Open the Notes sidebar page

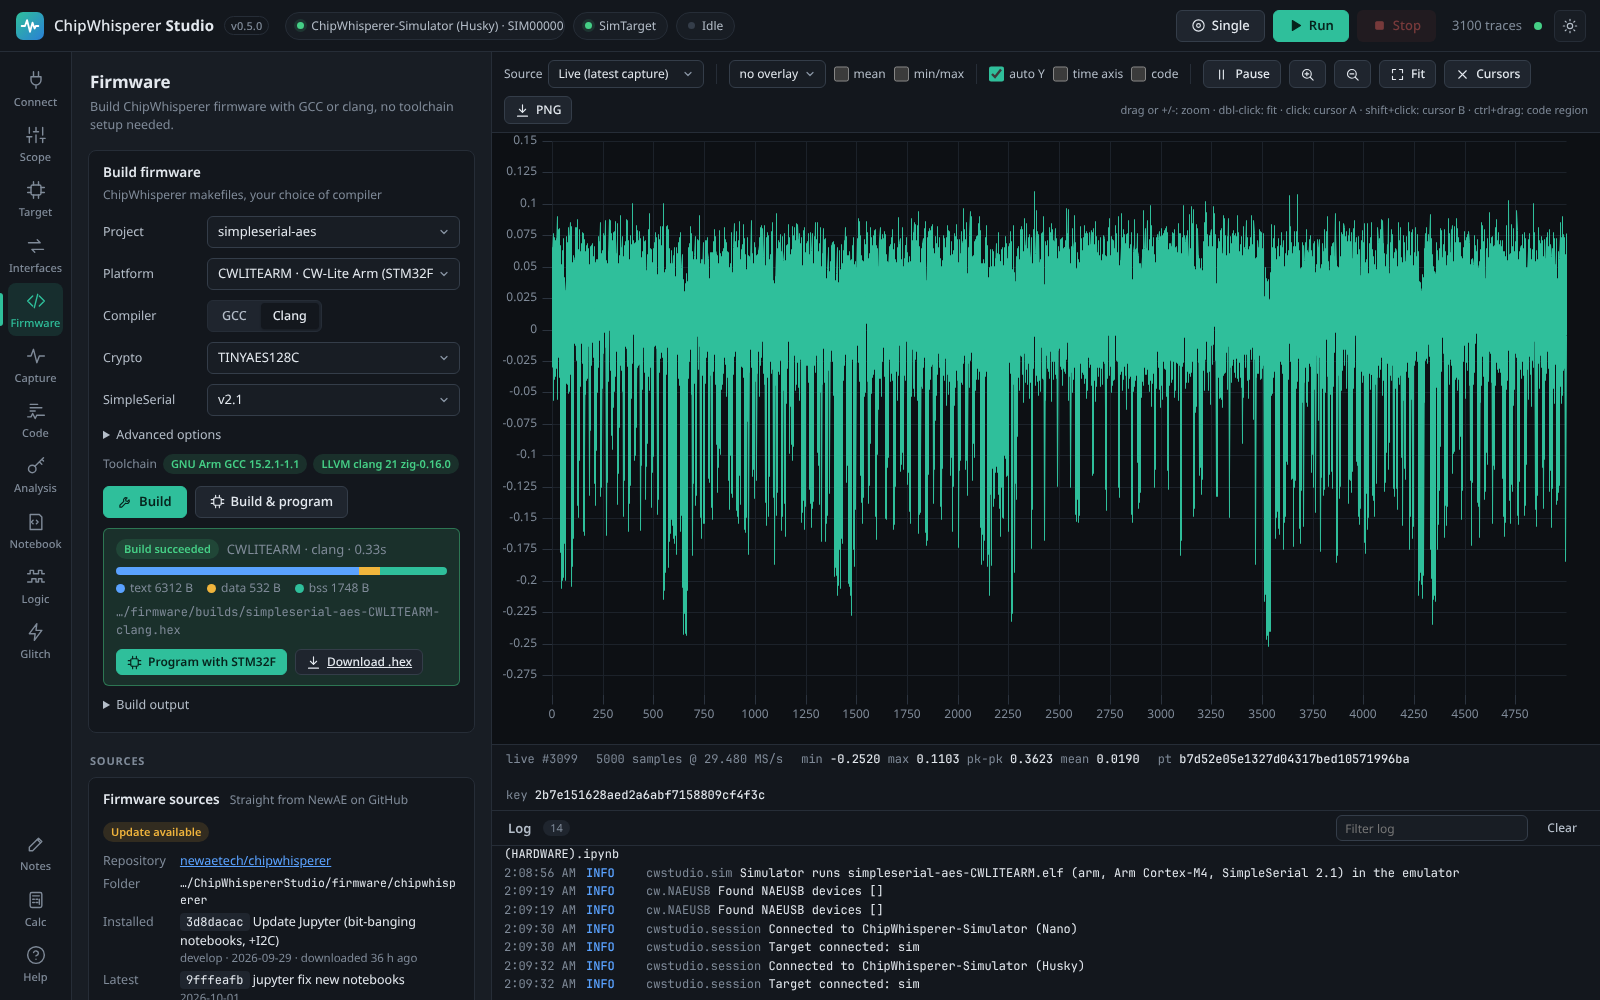[x=35, y=853]
